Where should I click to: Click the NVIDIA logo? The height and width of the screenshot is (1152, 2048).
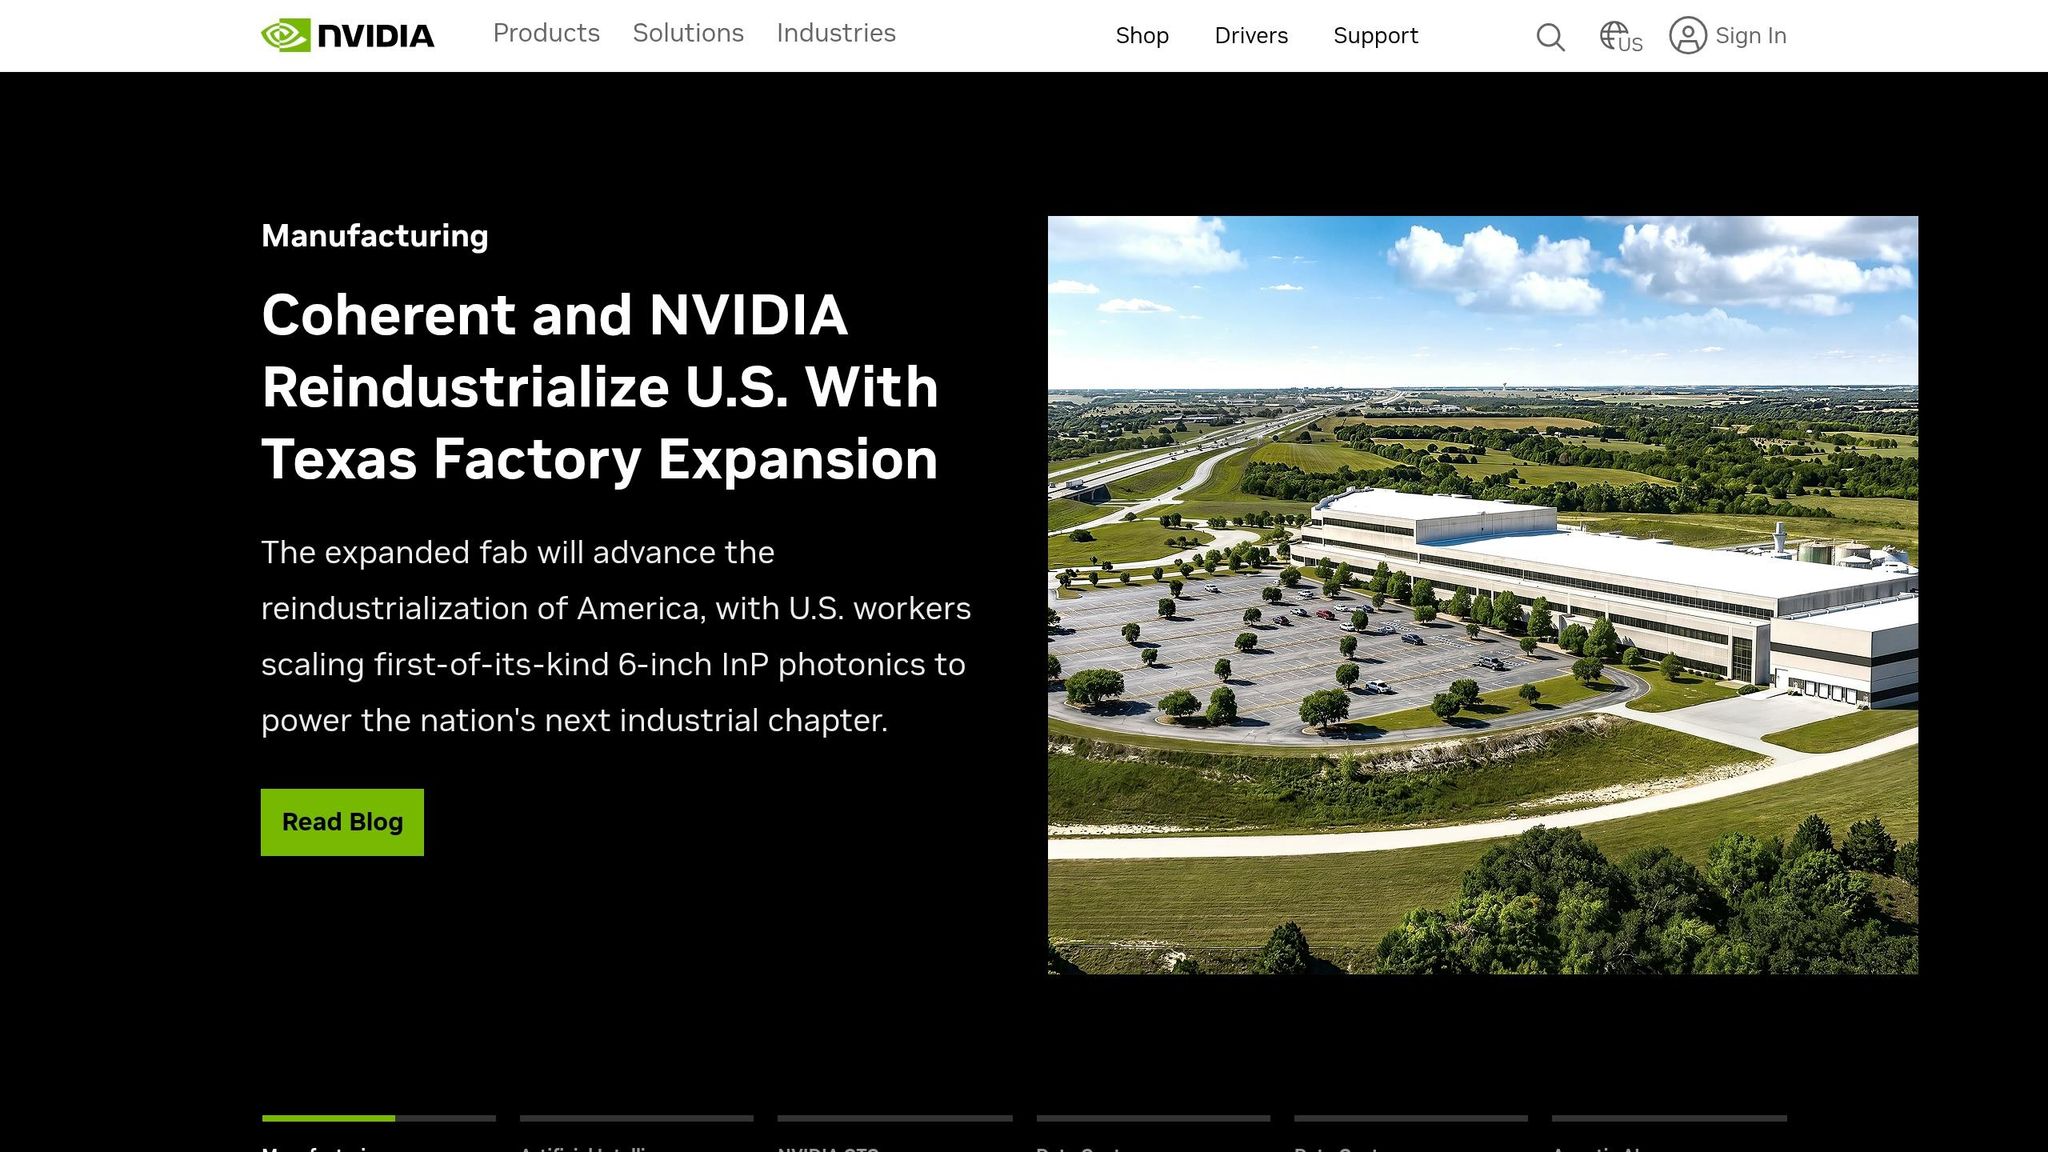pyautogui.click(x=347, y=35)
